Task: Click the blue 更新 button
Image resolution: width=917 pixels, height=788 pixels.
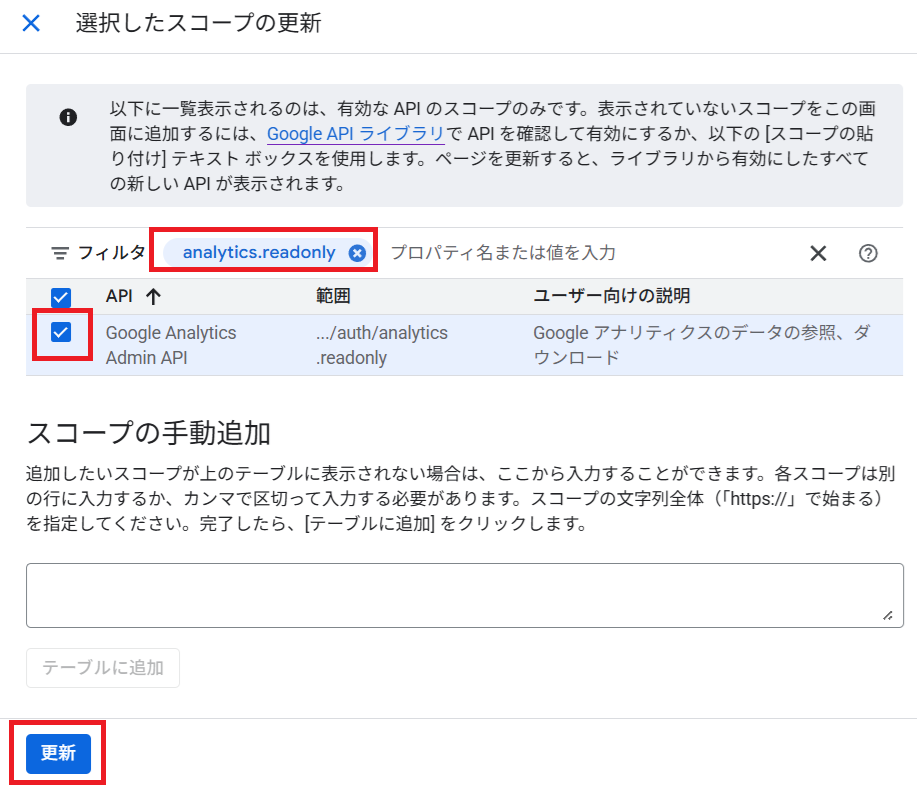Action: tap(58, 753)
